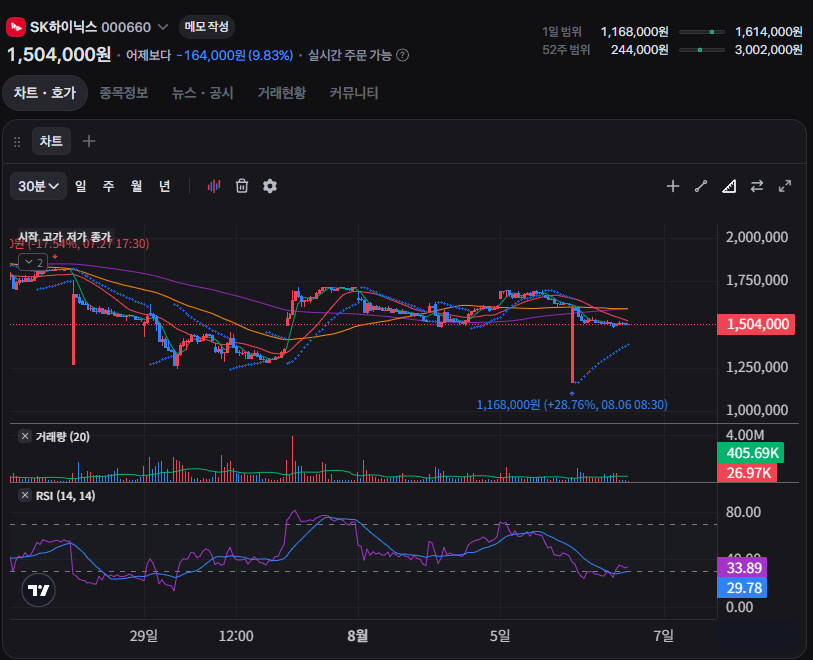Click the 메모 작성 button
Screen dimensions: 813x660
coord(207,27)
